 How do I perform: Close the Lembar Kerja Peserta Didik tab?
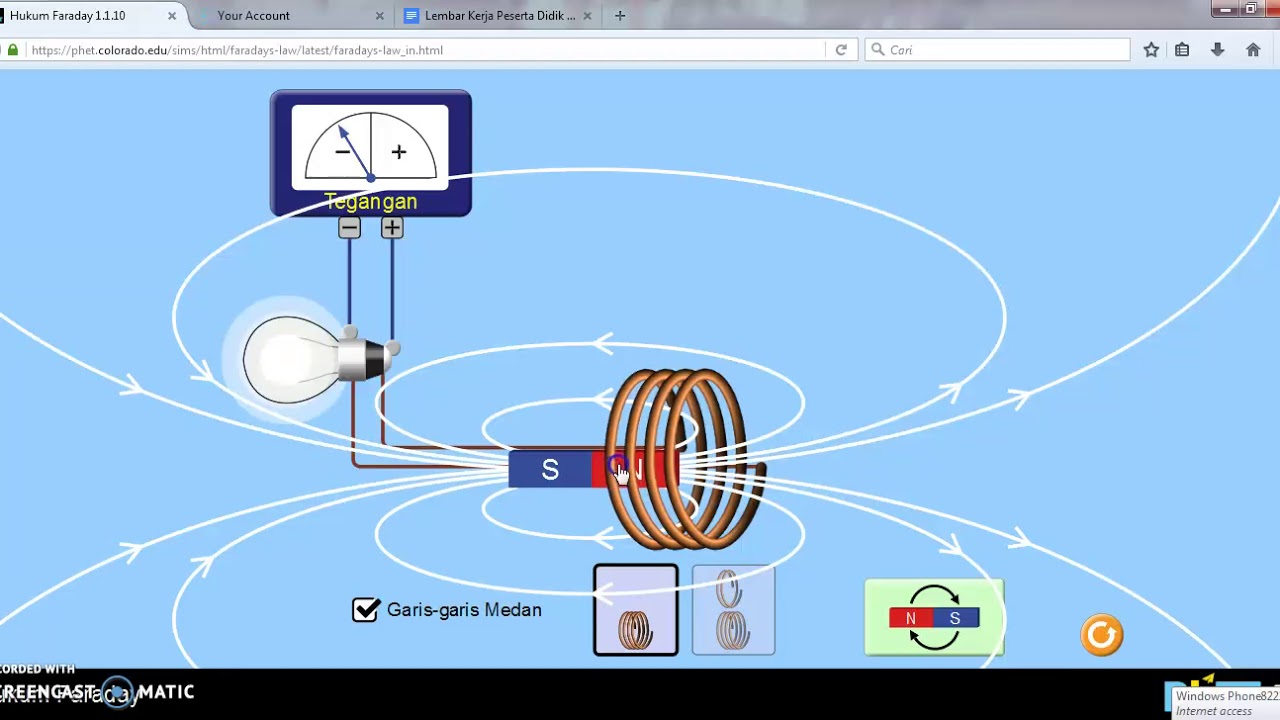click(587, 16)
